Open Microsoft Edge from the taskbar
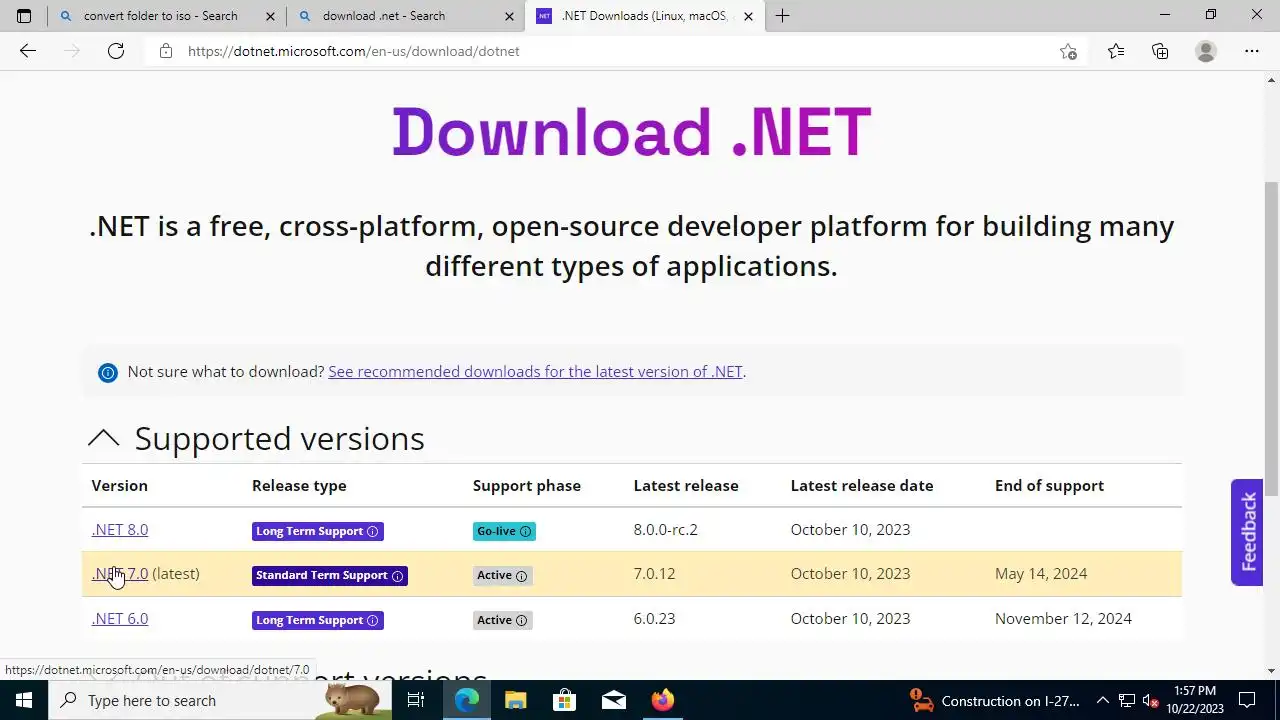This screenshot has height=720, width=1280. 467,700
